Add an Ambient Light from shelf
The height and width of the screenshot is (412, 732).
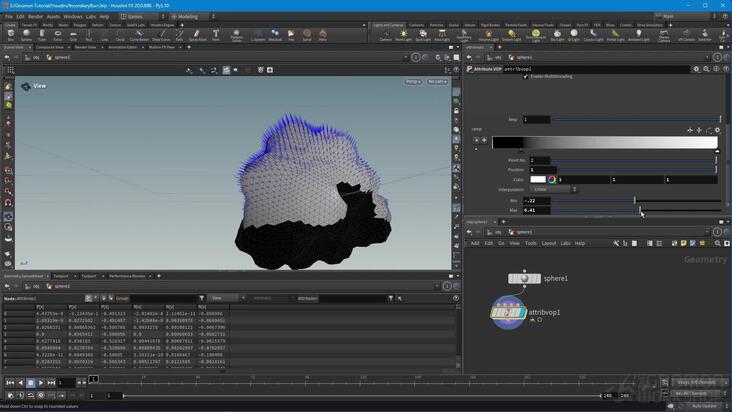coord(639,35)
